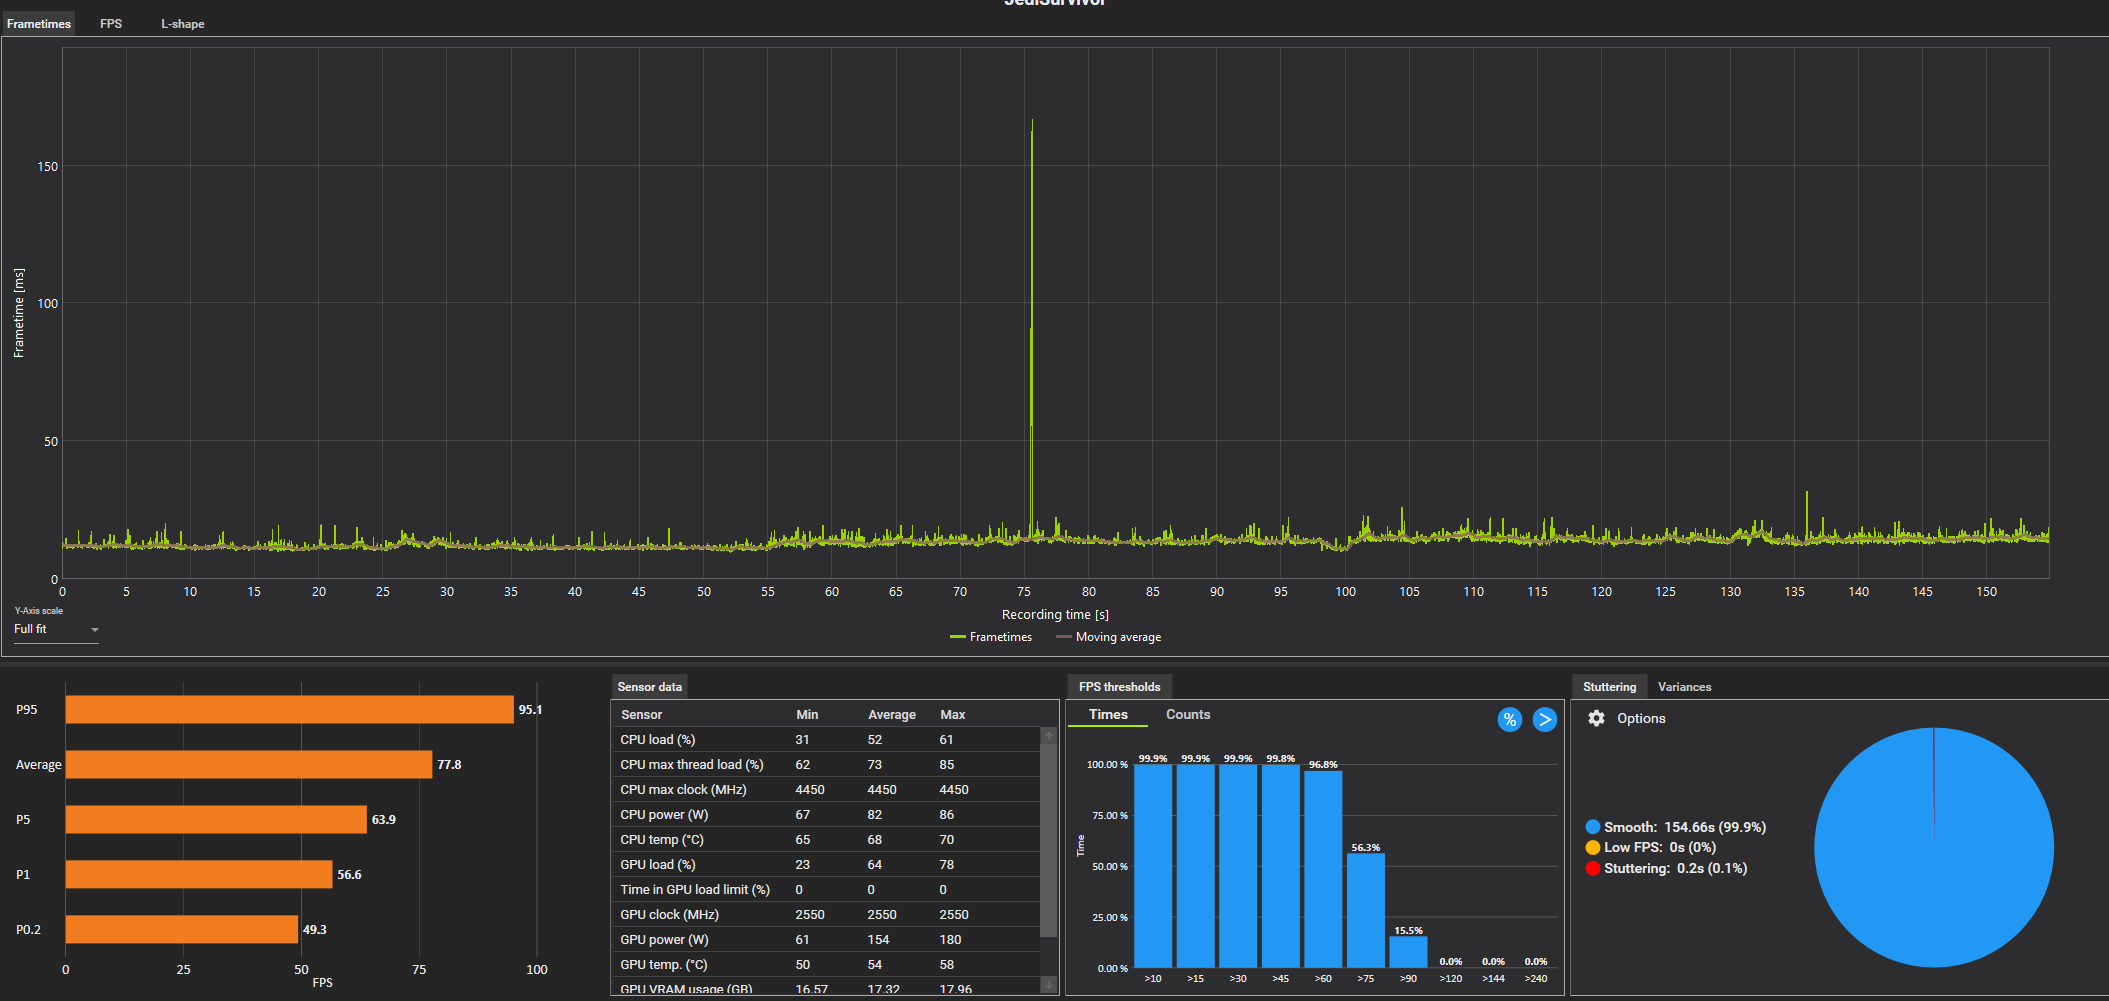2109x1001 pixels.
Task: Click the Average column header in sensor table
Action: (x=892, y=715)
